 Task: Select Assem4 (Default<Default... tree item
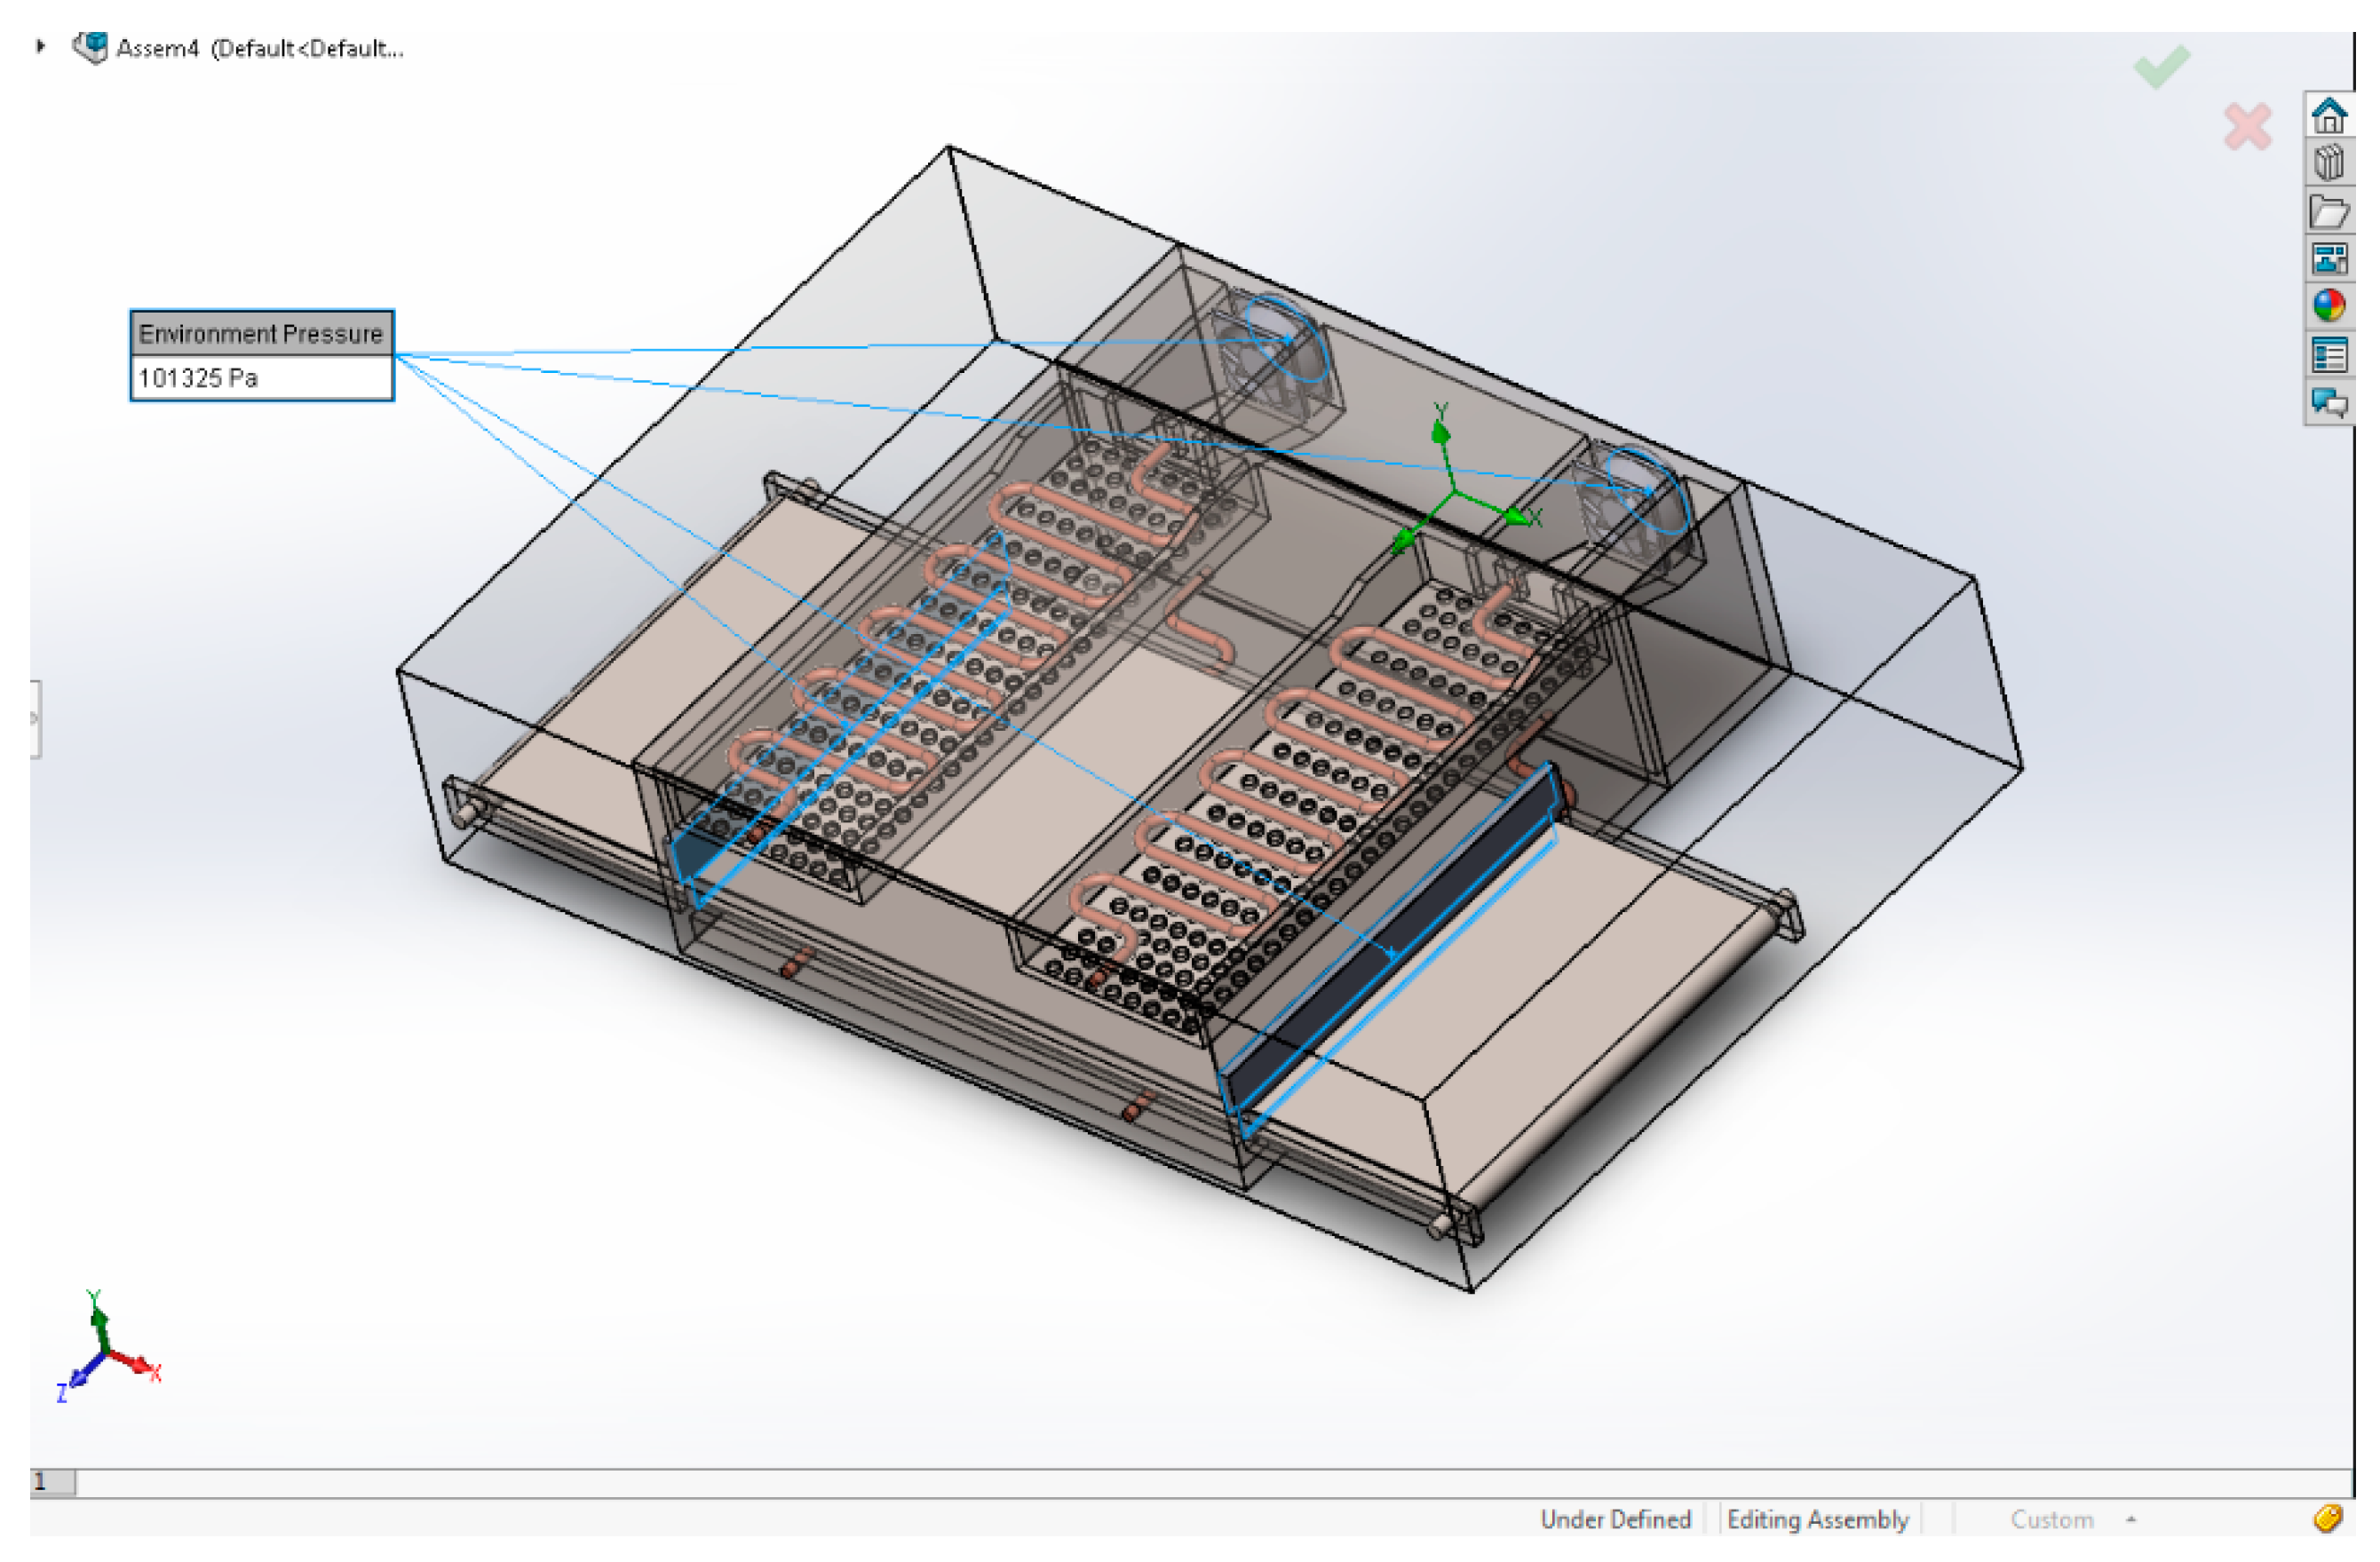pyautogui.click(x=261, y=48)
